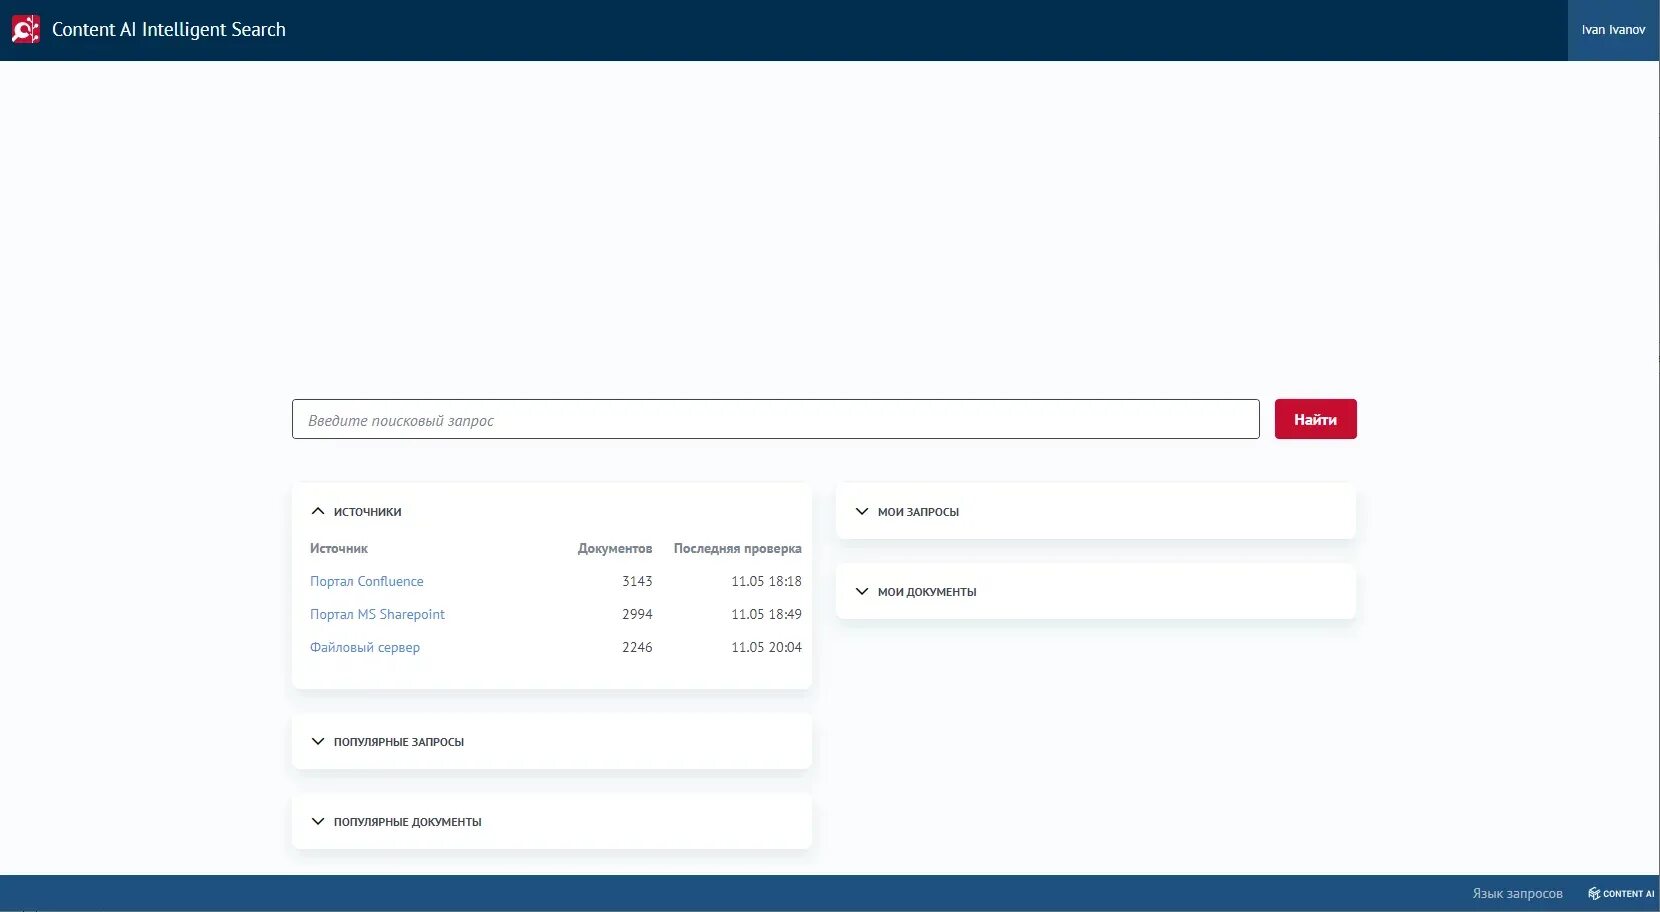Image resolution: width=1660 pixels, height=912 pixels.
Task: Open the Ivan Ivanov user menu
Action: [1613, 30]
